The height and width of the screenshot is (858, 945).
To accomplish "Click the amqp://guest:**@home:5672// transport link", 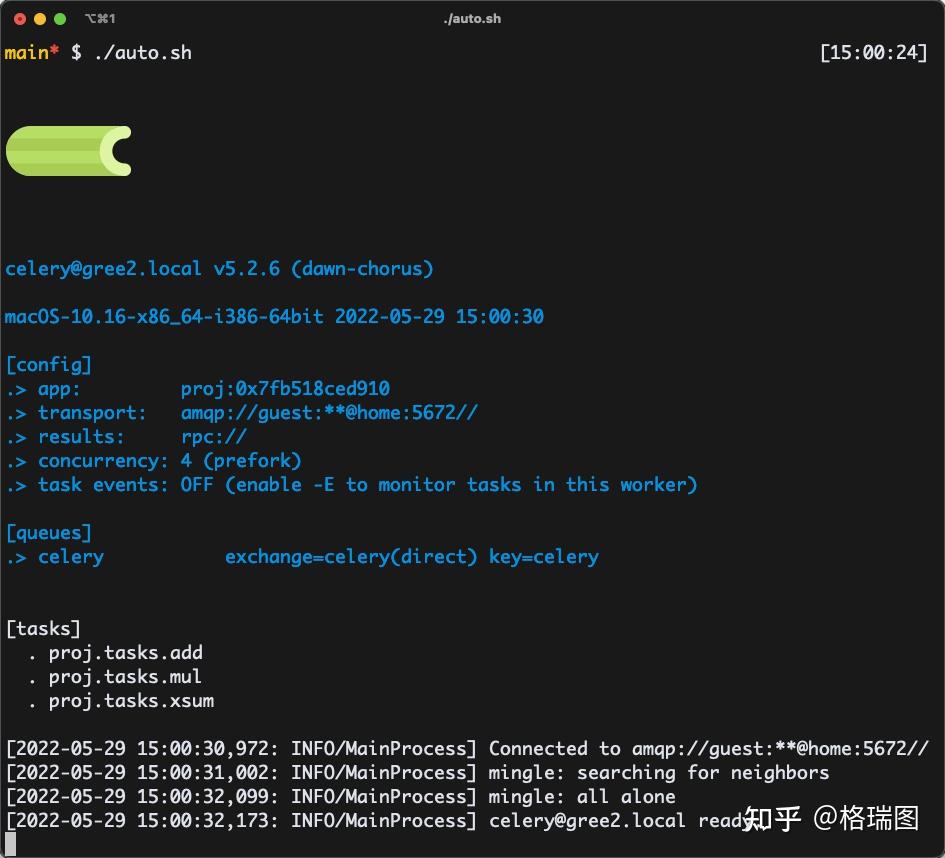I will click(x=329, y=412).
